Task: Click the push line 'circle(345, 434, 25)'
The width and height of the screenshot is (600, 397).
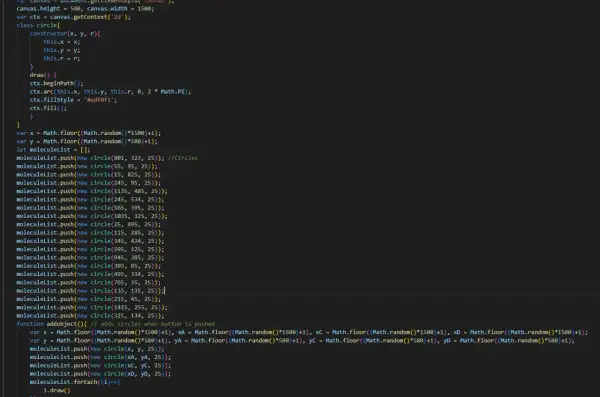Action: (x=90, y=241)
